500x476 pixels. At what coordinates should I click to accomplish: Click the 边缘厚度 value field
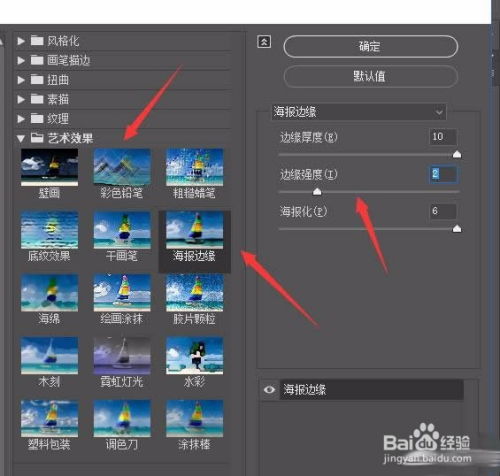click(x=443, y=137)
